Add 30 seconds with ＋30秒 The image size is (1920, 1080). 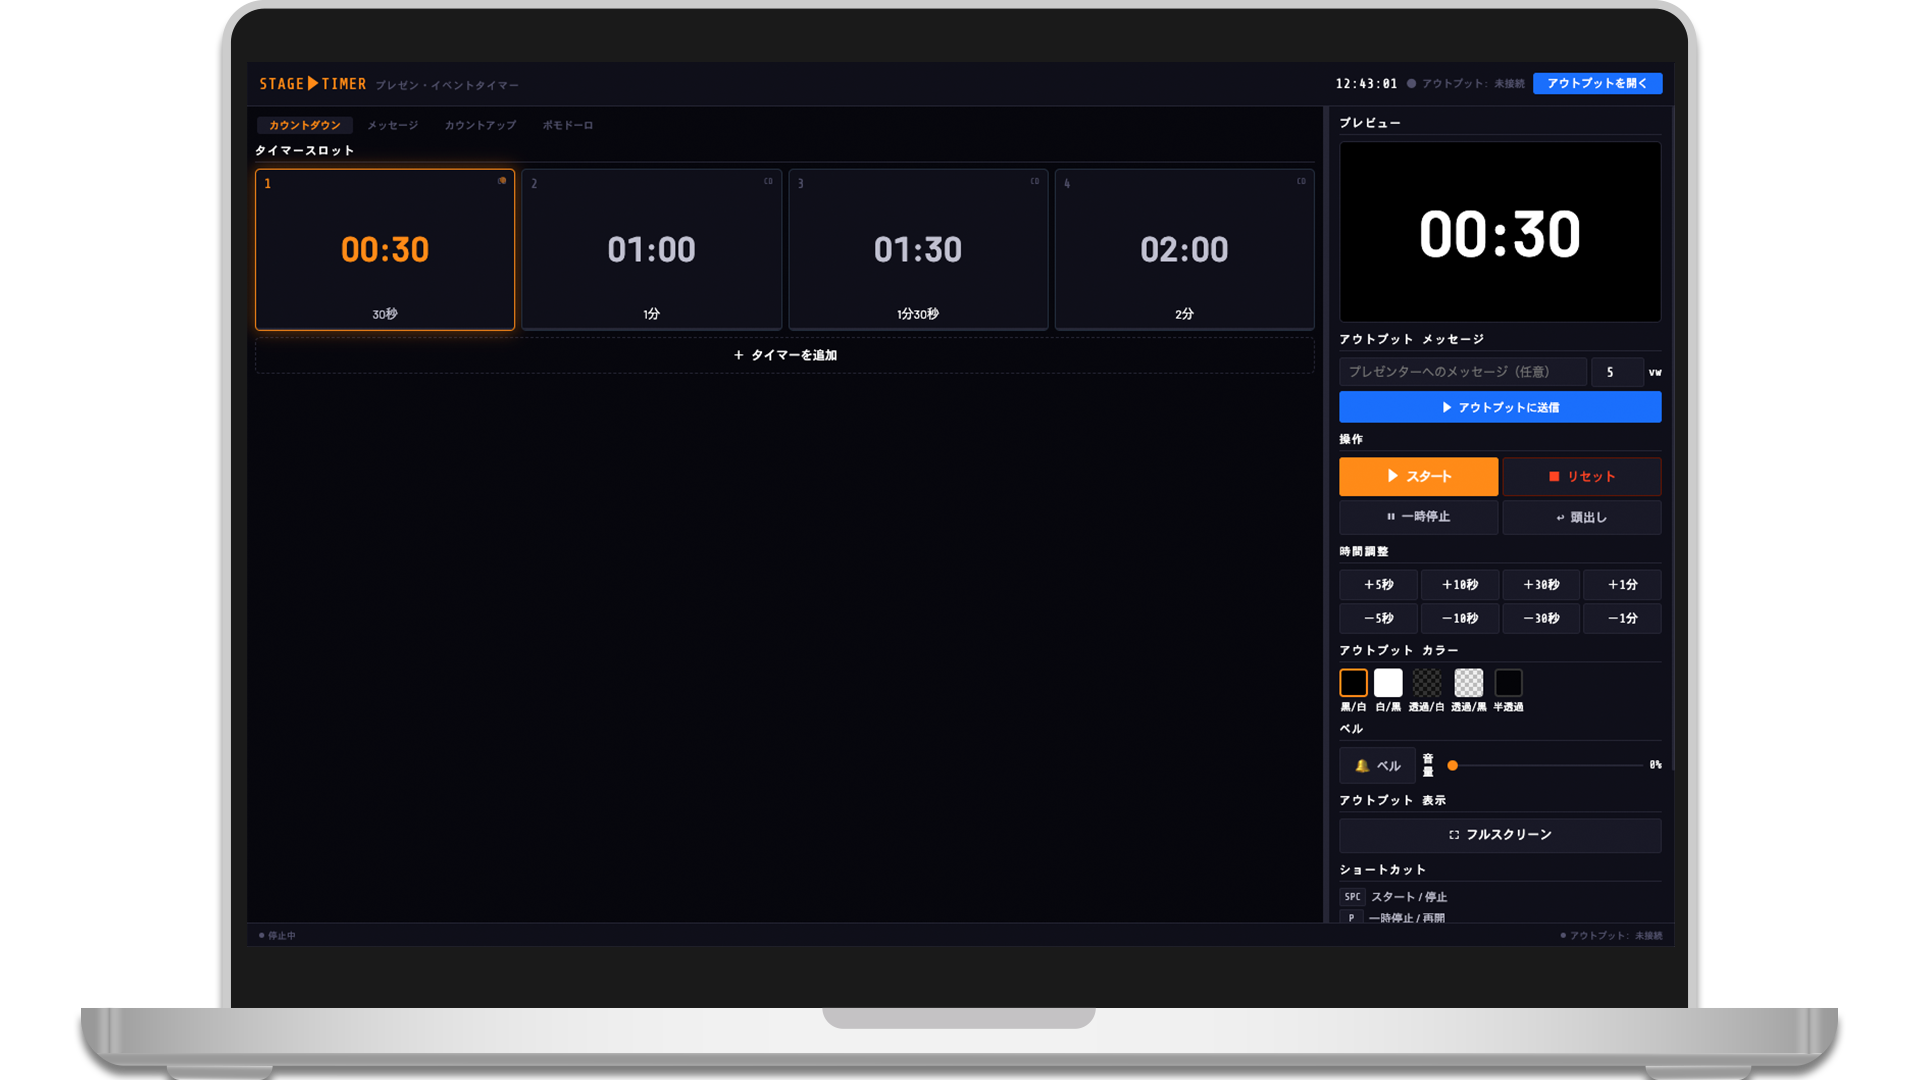coord(1541,584)
